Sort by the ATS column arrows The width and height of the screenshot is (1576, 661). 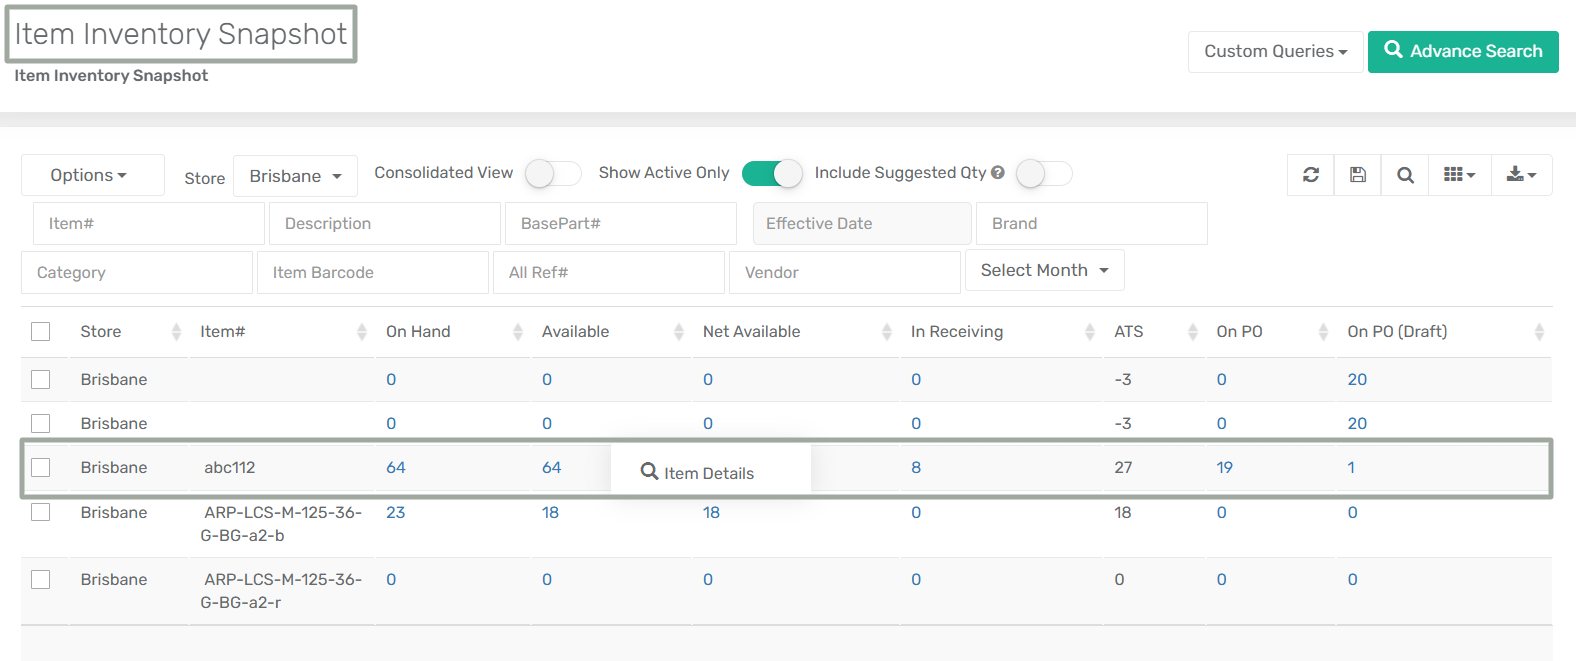tap(1192, 332)
